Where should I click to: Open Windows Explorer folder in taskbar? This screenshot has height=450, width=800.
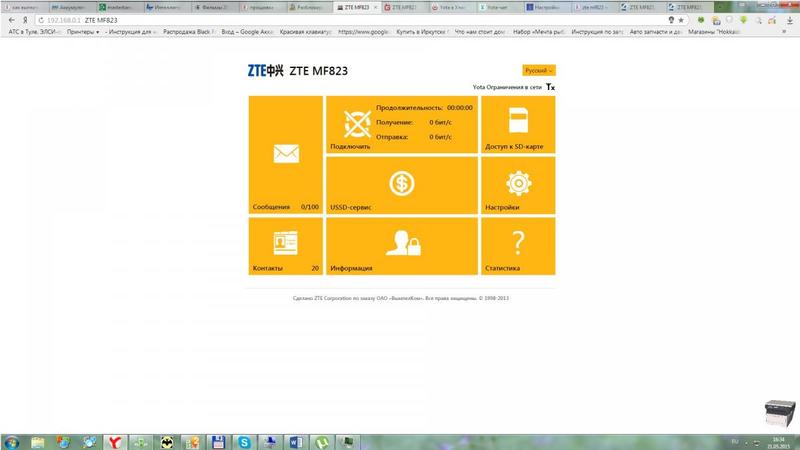(x=37, y=442)
